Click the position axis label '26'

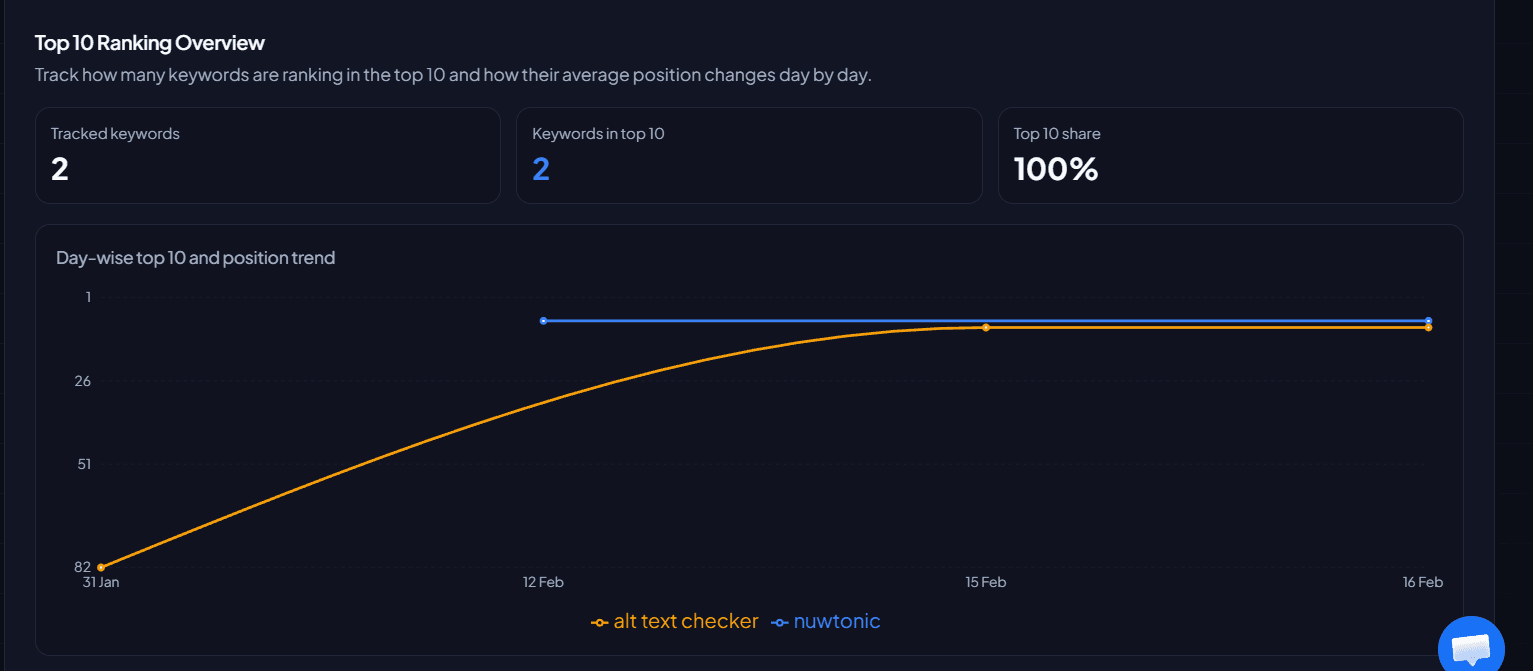pos(82,380)
